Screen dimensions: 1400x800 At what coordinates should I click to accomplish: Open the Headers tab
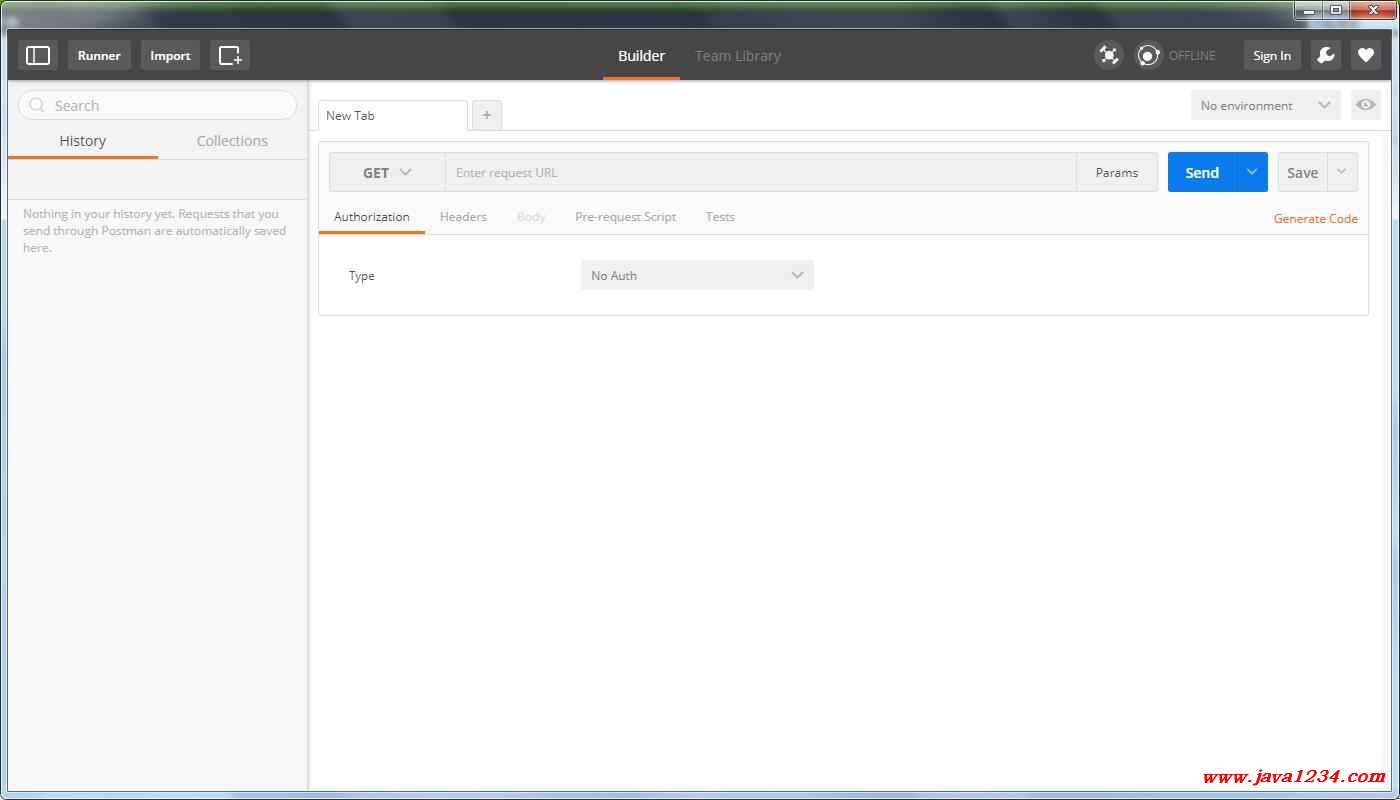coord(463,217)
